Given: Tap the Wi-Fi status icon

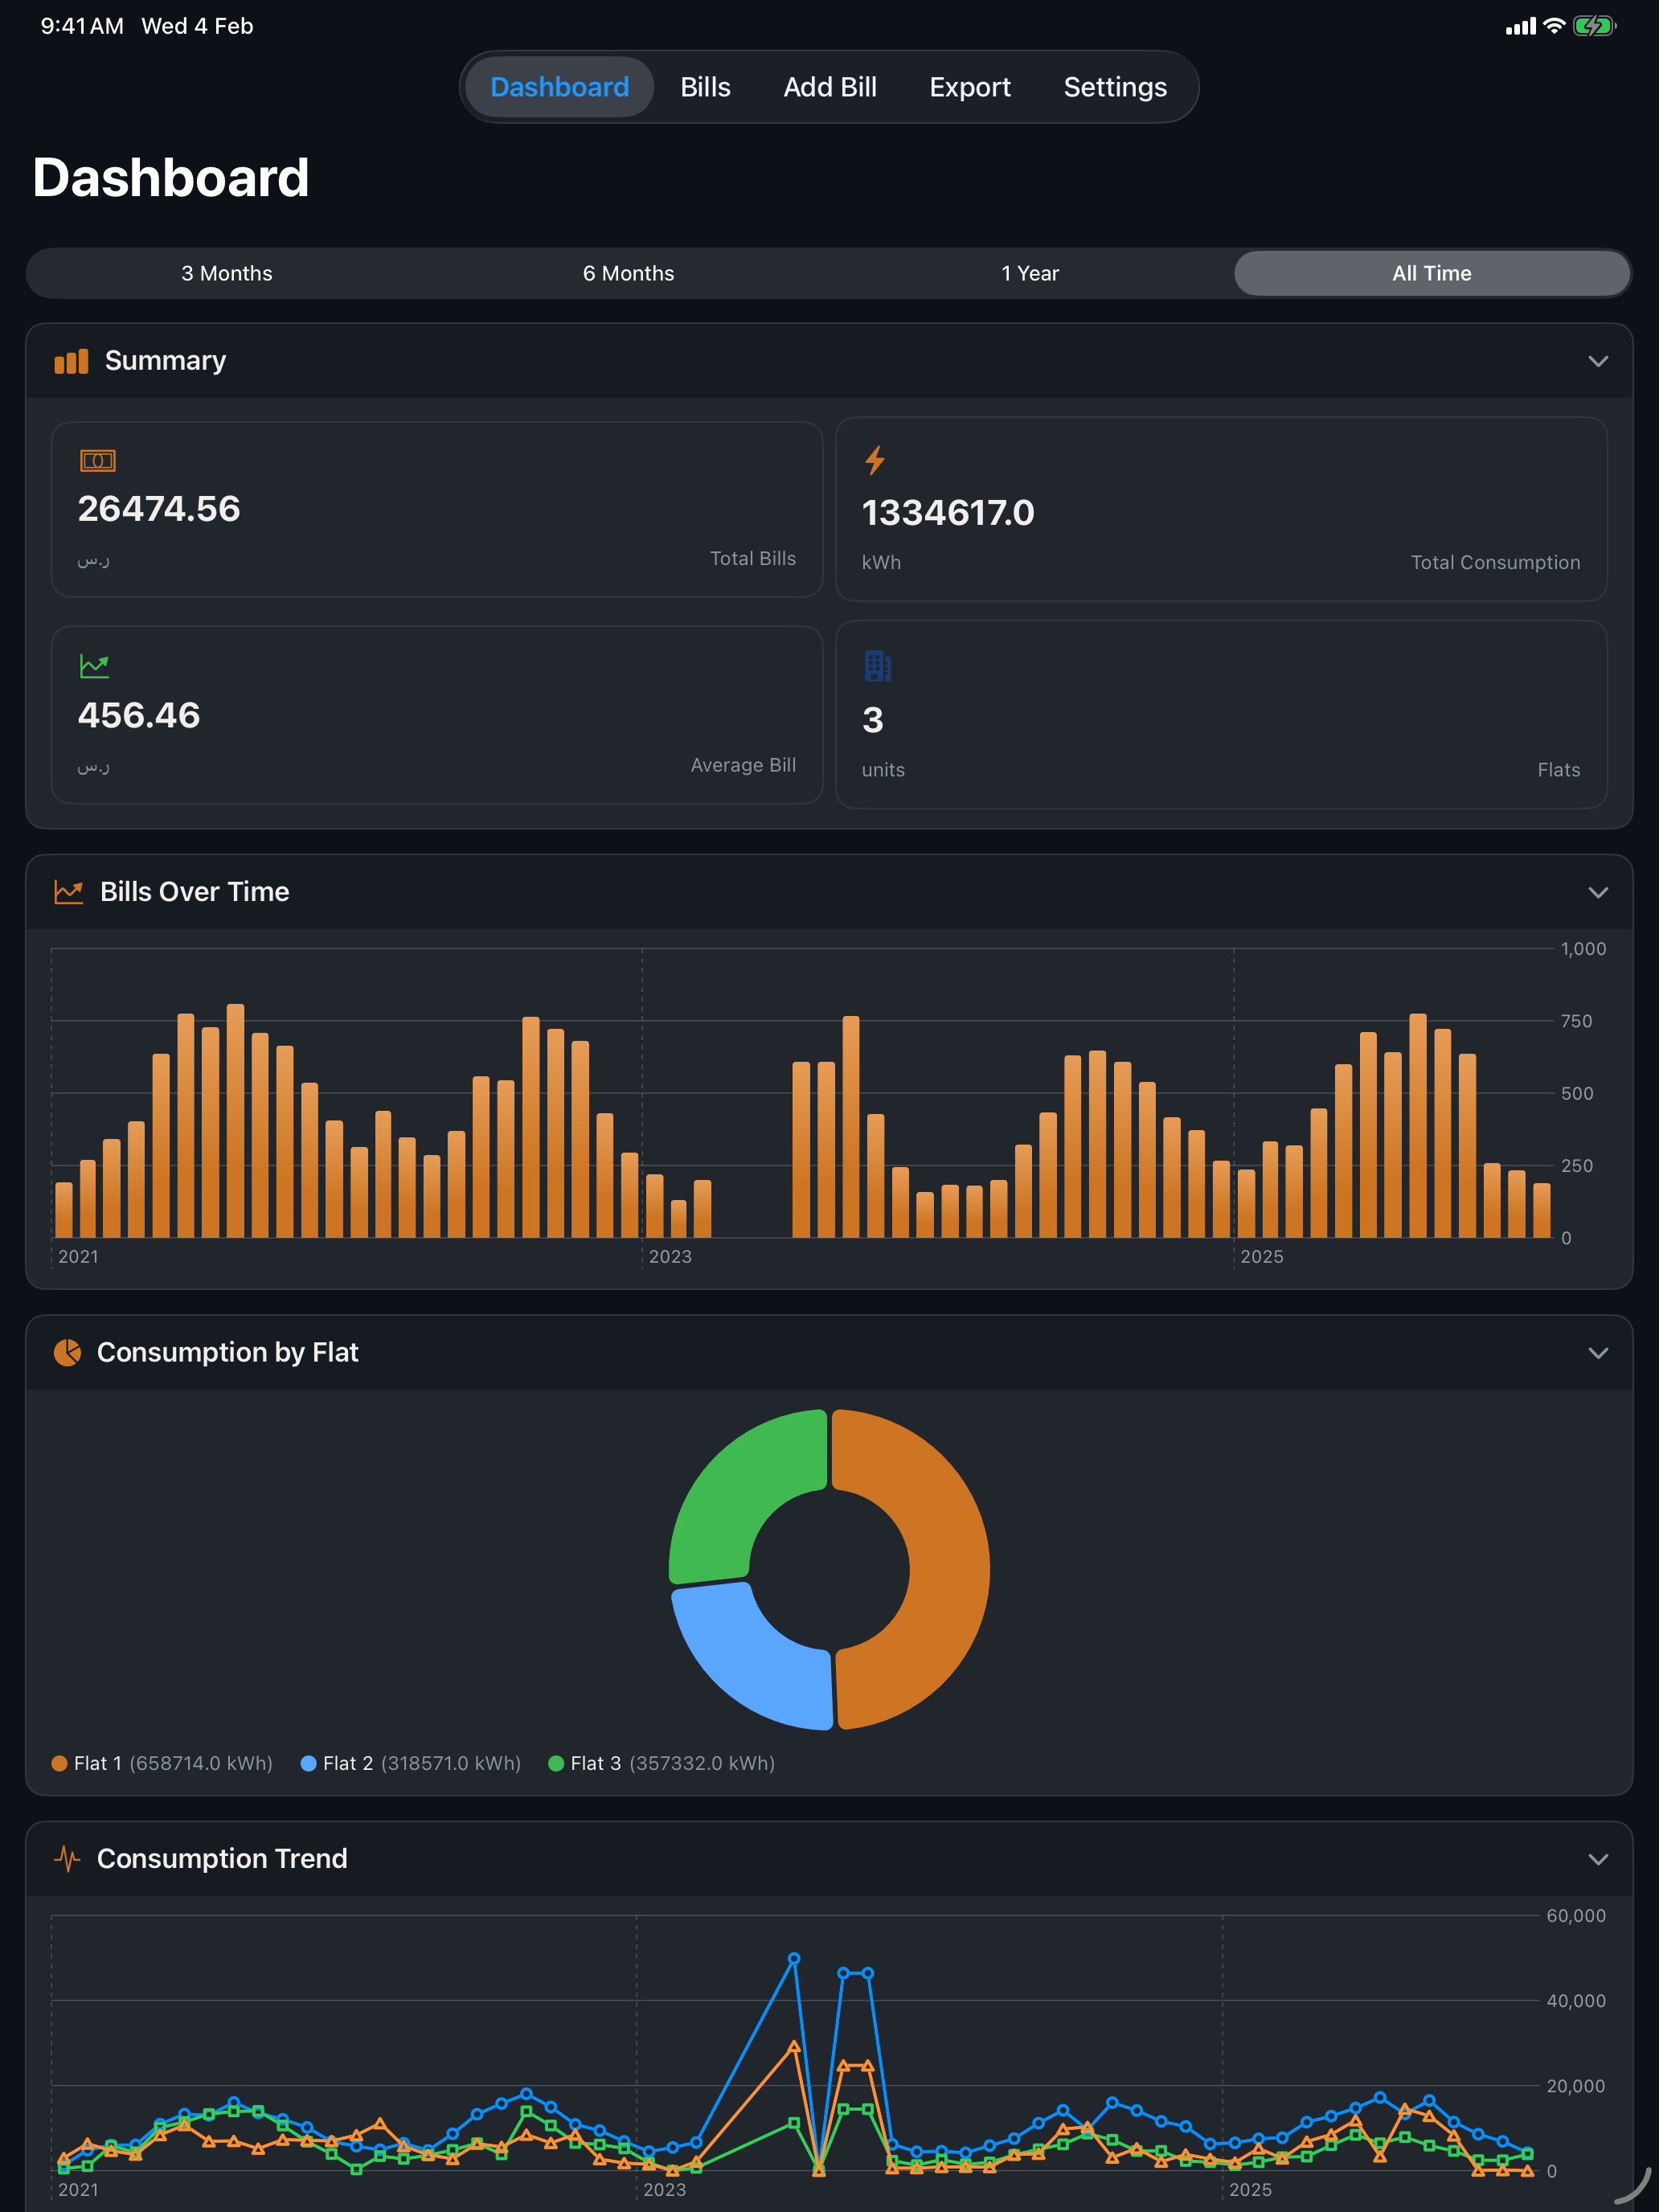Looking at the screenshot, I should tap(1553, 26).
